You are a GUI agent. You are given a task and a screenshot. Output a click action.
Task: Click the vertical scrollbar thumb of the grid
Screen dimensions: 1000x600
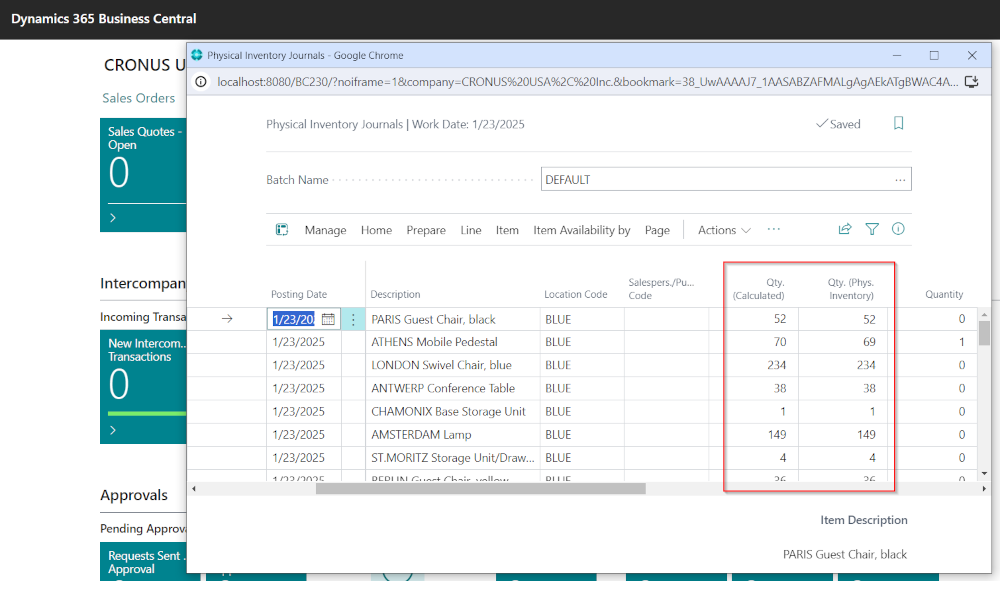[984, 333]
